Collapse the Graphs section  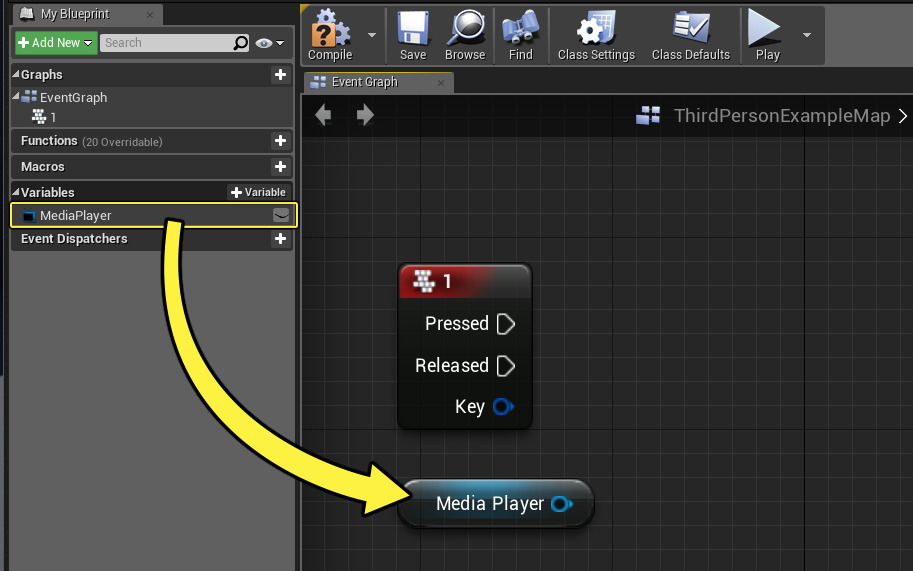[16, 74]
